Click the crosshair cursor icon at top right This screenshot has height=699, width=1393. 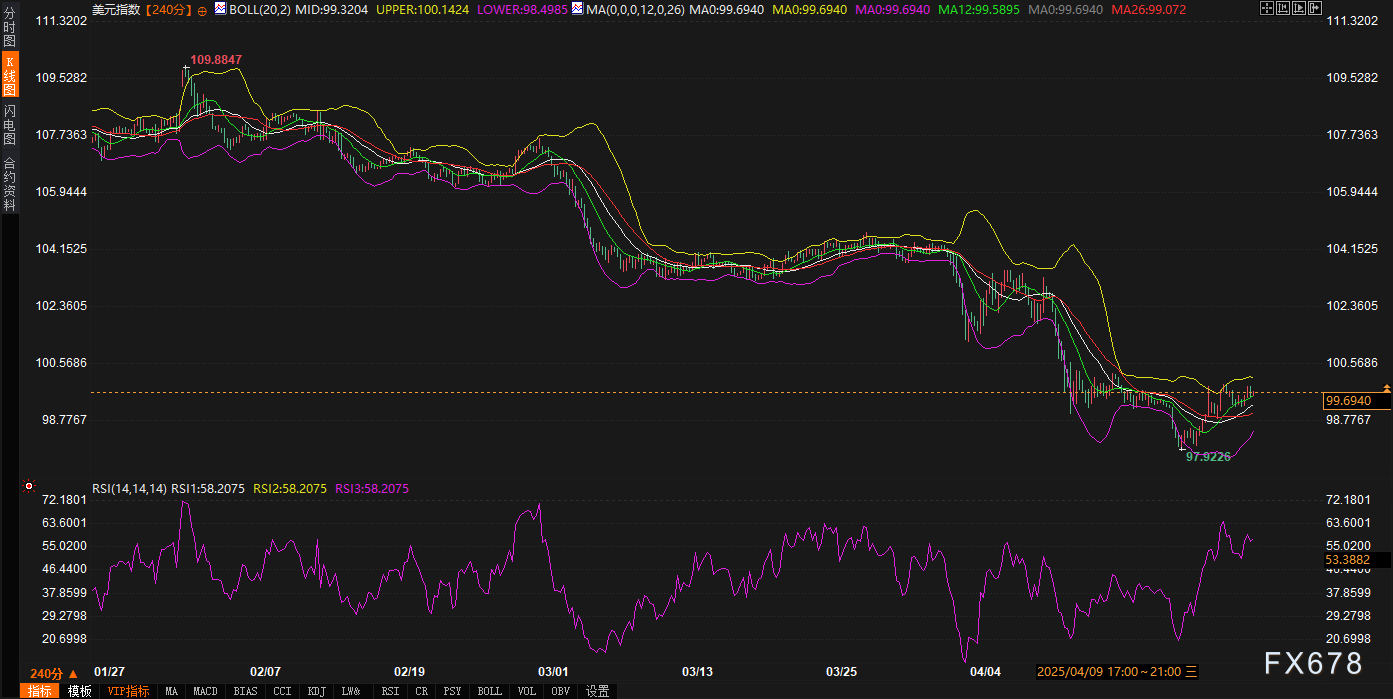coord(1266,8)
